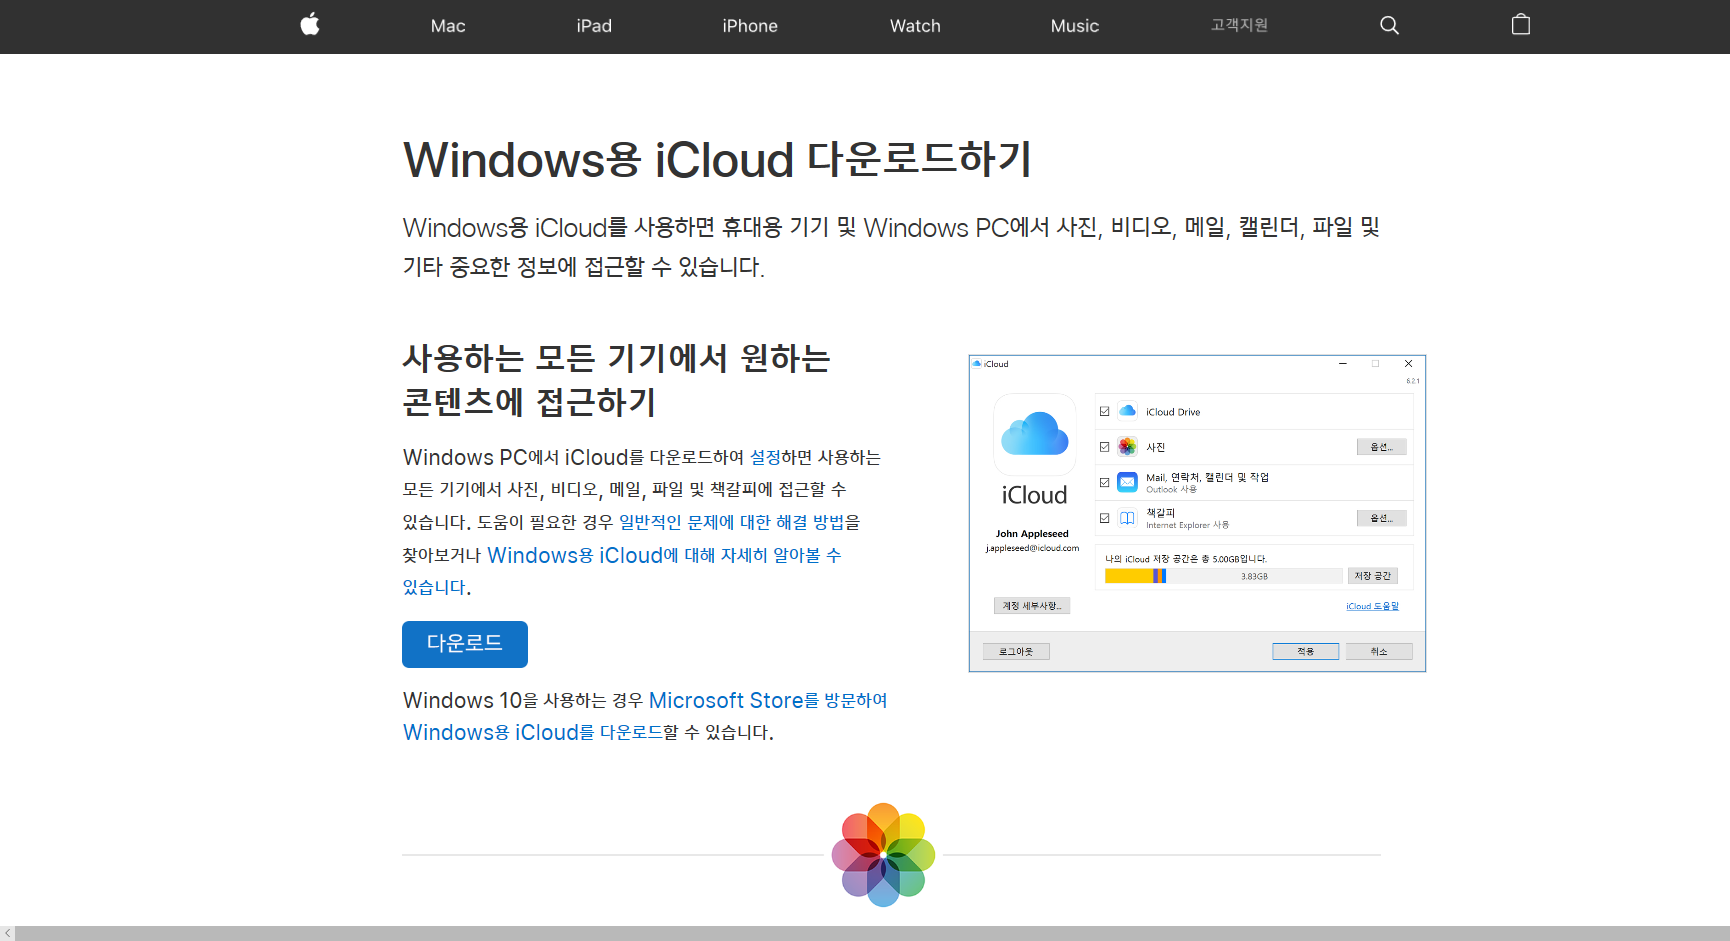Click the colorful Photos flower icon
The height and width of the screenshot is (941, 1730).
click(883, 855)
